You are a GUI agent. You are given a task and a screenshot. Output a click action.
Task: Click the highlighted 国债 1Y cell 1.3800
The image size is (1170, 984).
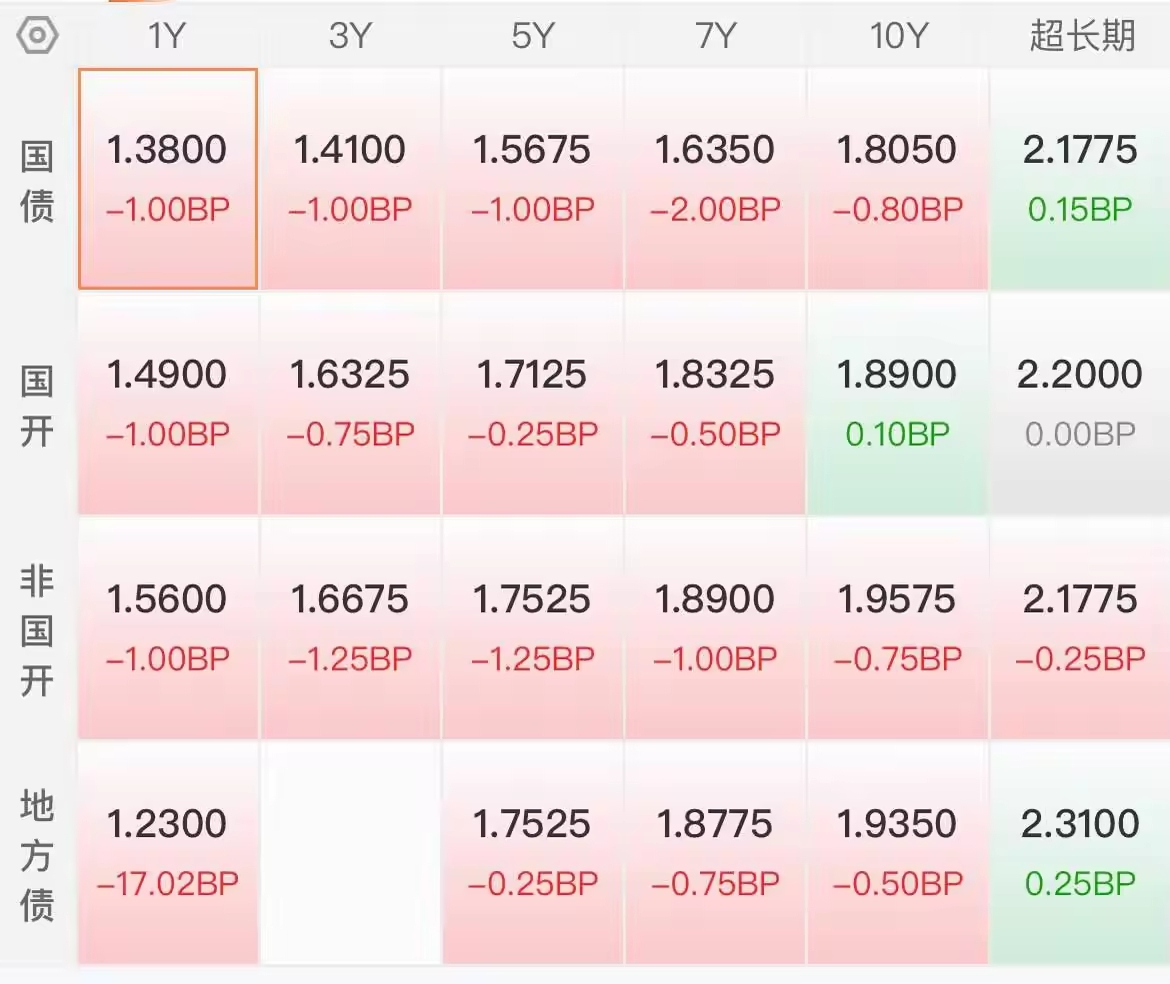click(x=168, y=179)
